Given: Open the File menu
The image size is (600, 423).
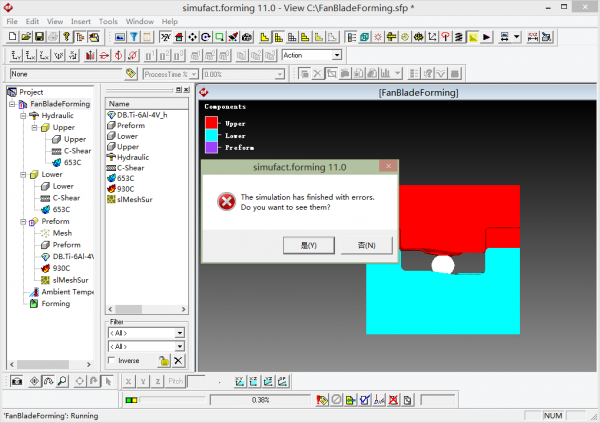Looking at the screenshot, I should (12, 21).
